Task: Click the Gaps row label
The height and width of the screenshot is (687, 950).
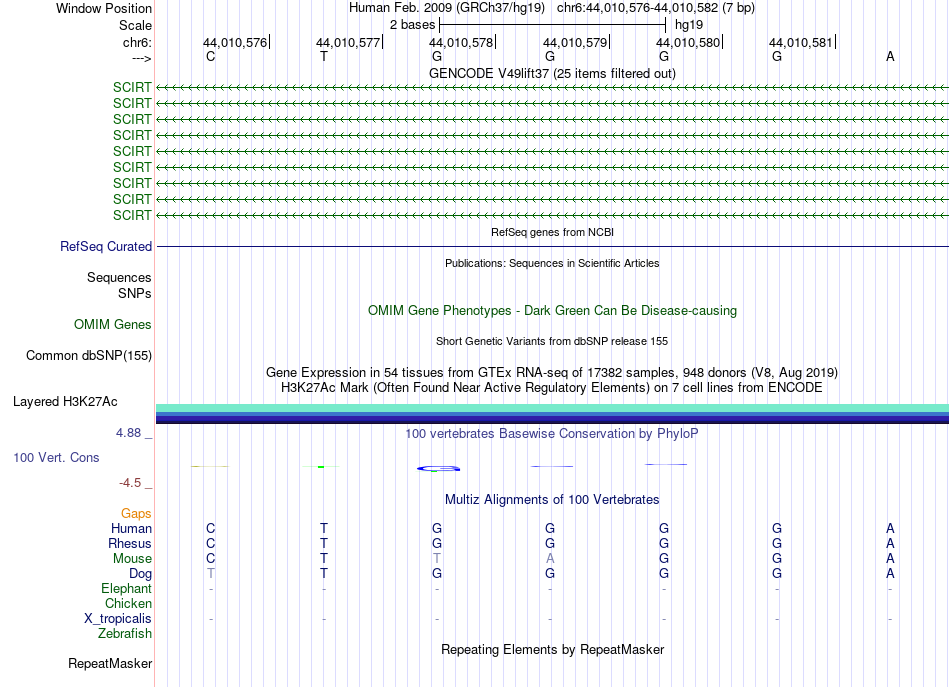Action: coord(136,514)
